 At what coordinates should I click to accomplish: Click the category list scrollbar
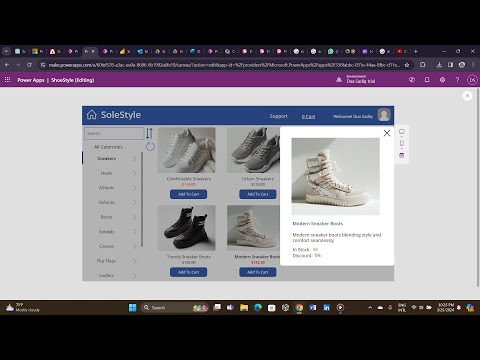click(x=142, y=199)
